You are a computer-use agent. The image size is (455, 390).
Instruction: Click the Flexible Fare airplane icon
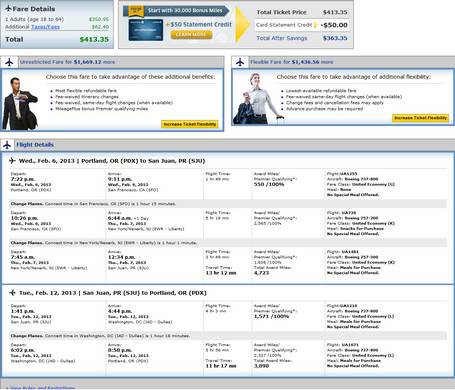pyautogui.click(x=240, y=62)
